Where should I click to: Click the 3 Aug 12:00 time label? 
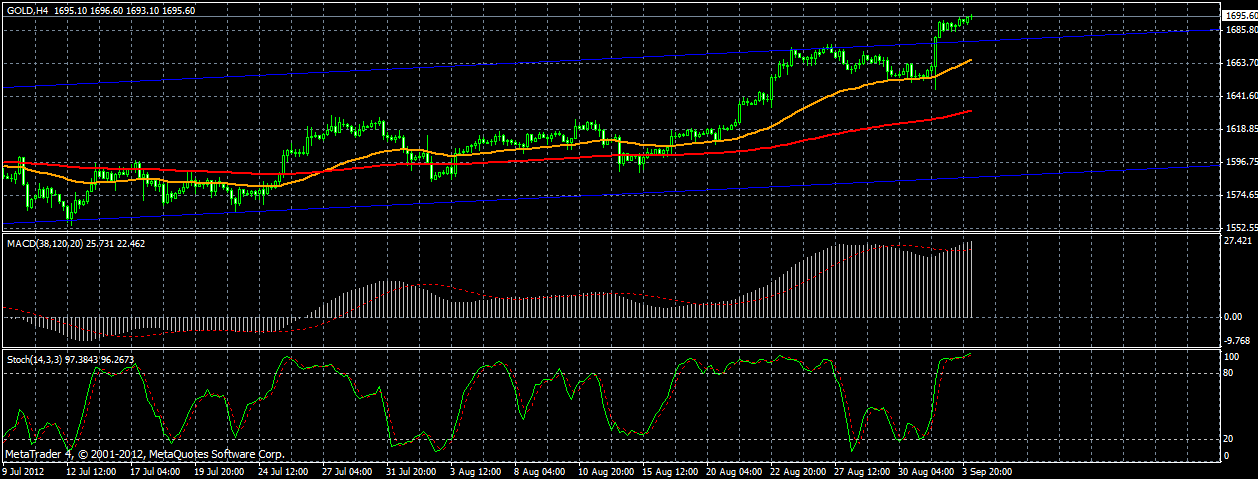[476, 471]
